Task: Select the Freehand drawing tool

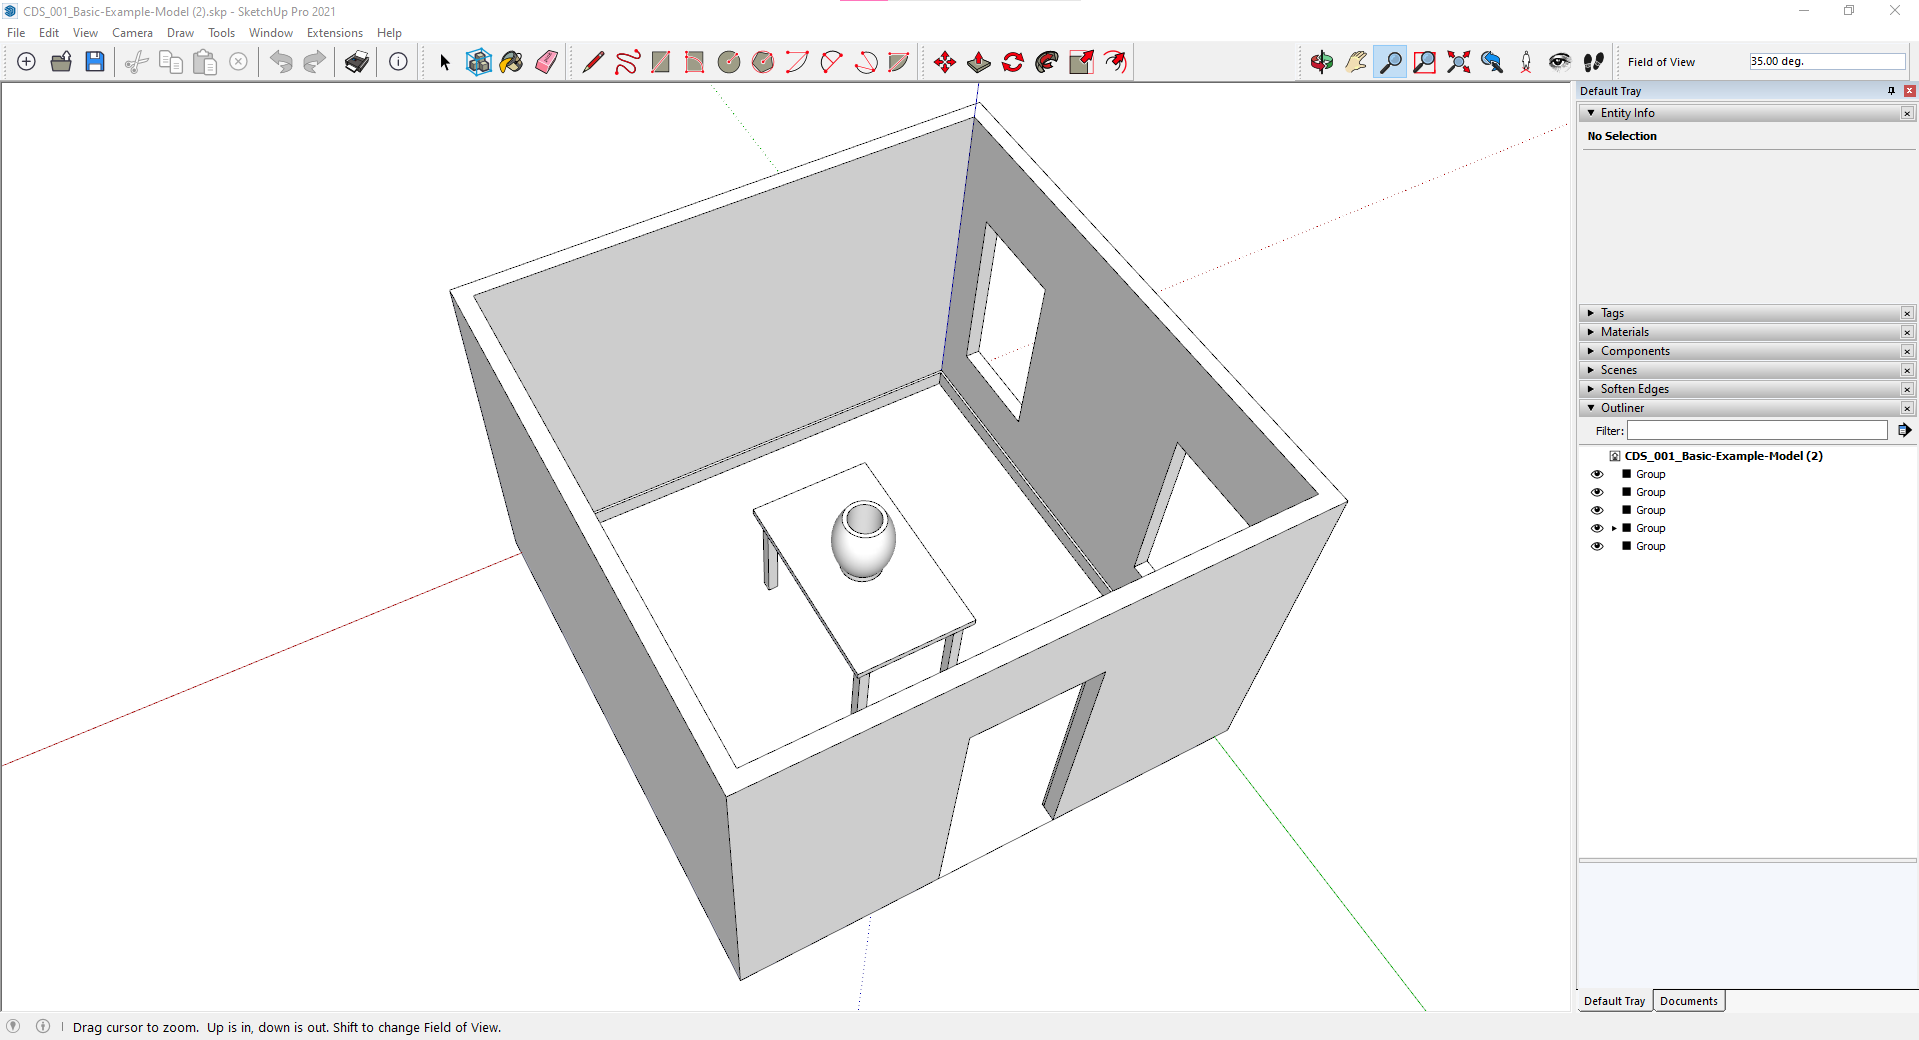Action: (627, 62)
